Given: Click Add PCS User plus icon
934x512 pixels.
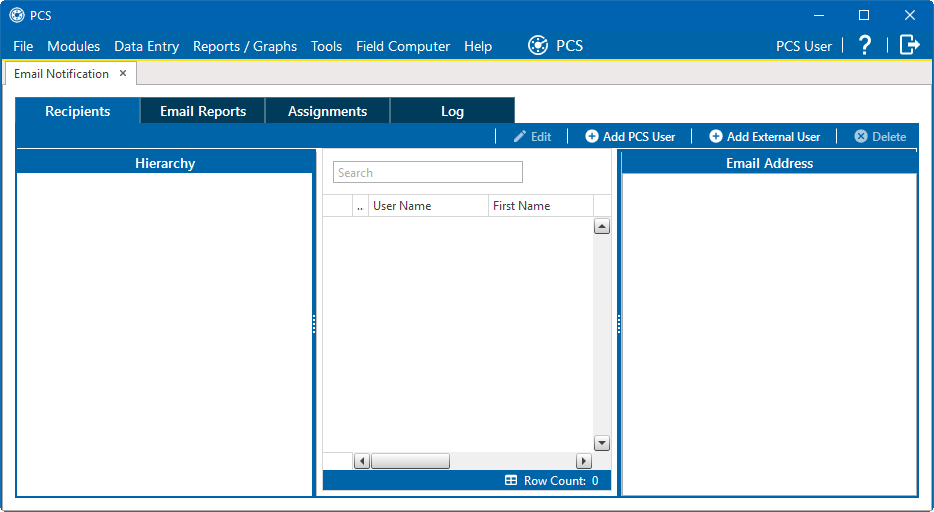Looking at the screenshot, I should coord(592,136).
